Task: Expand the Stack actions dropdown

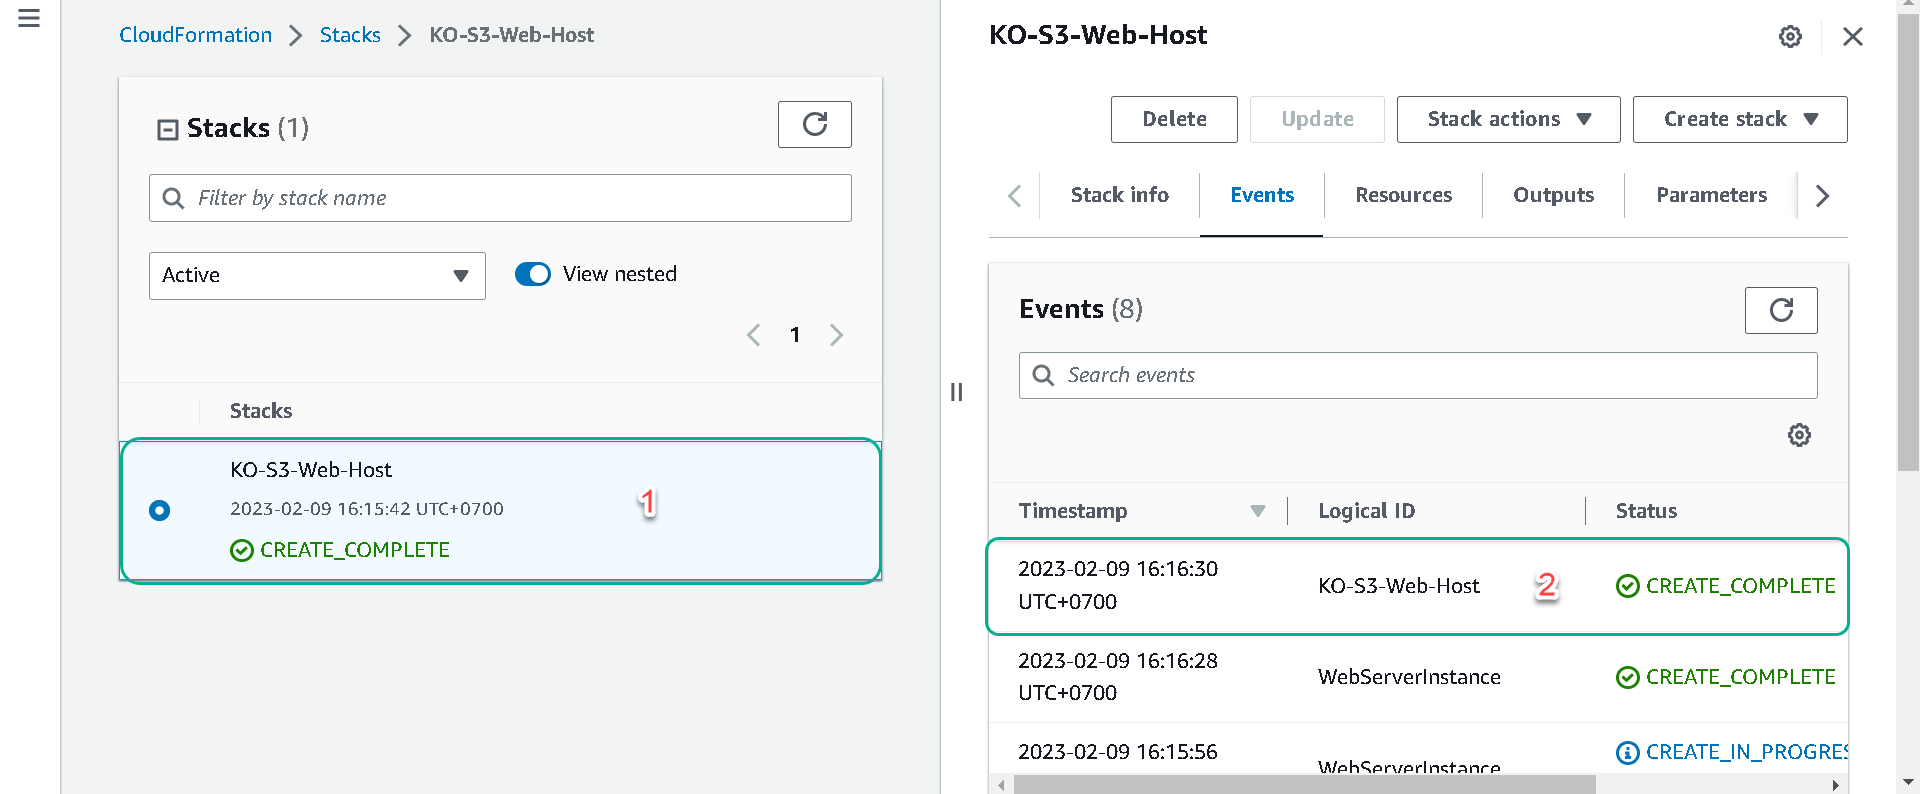Action: click(1508, 119)
